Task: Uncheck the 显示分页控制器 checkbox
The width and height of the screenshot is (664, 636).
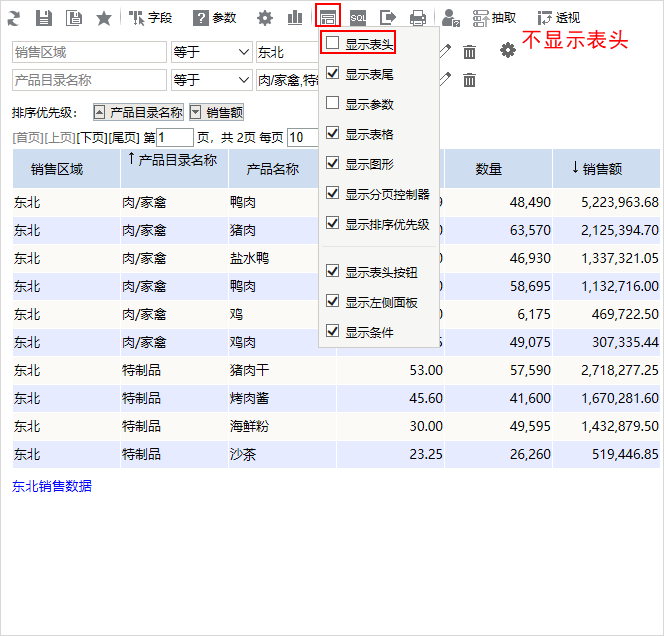Action: (x=332, y=193)
